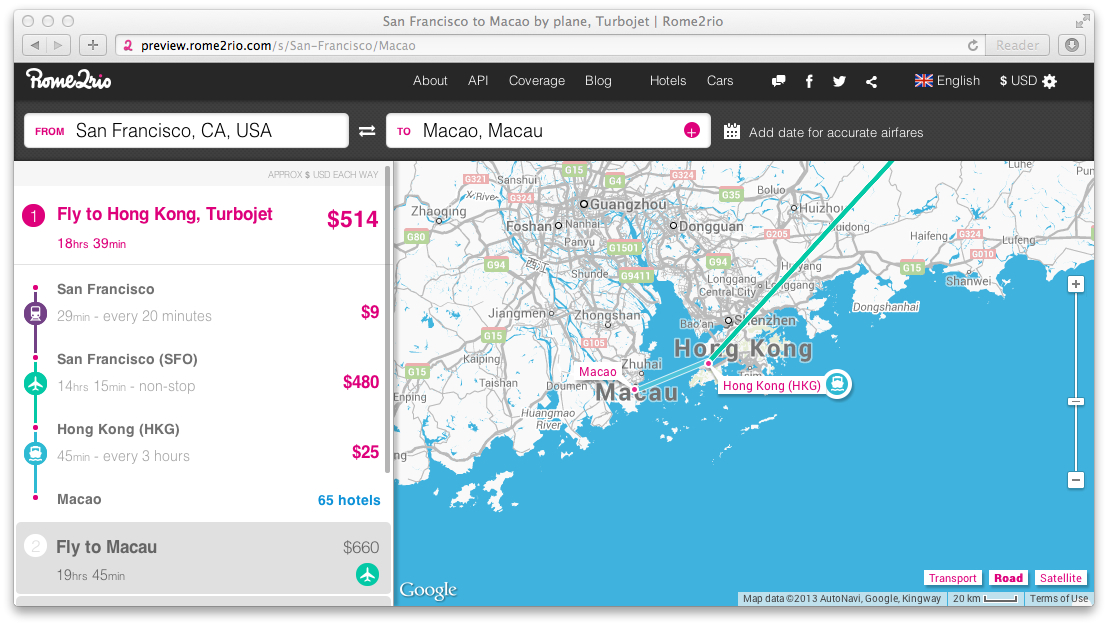This screenshot has width=1108, height=626.
Task: Go forward with browser forward arrow
Action: (59, 45)
